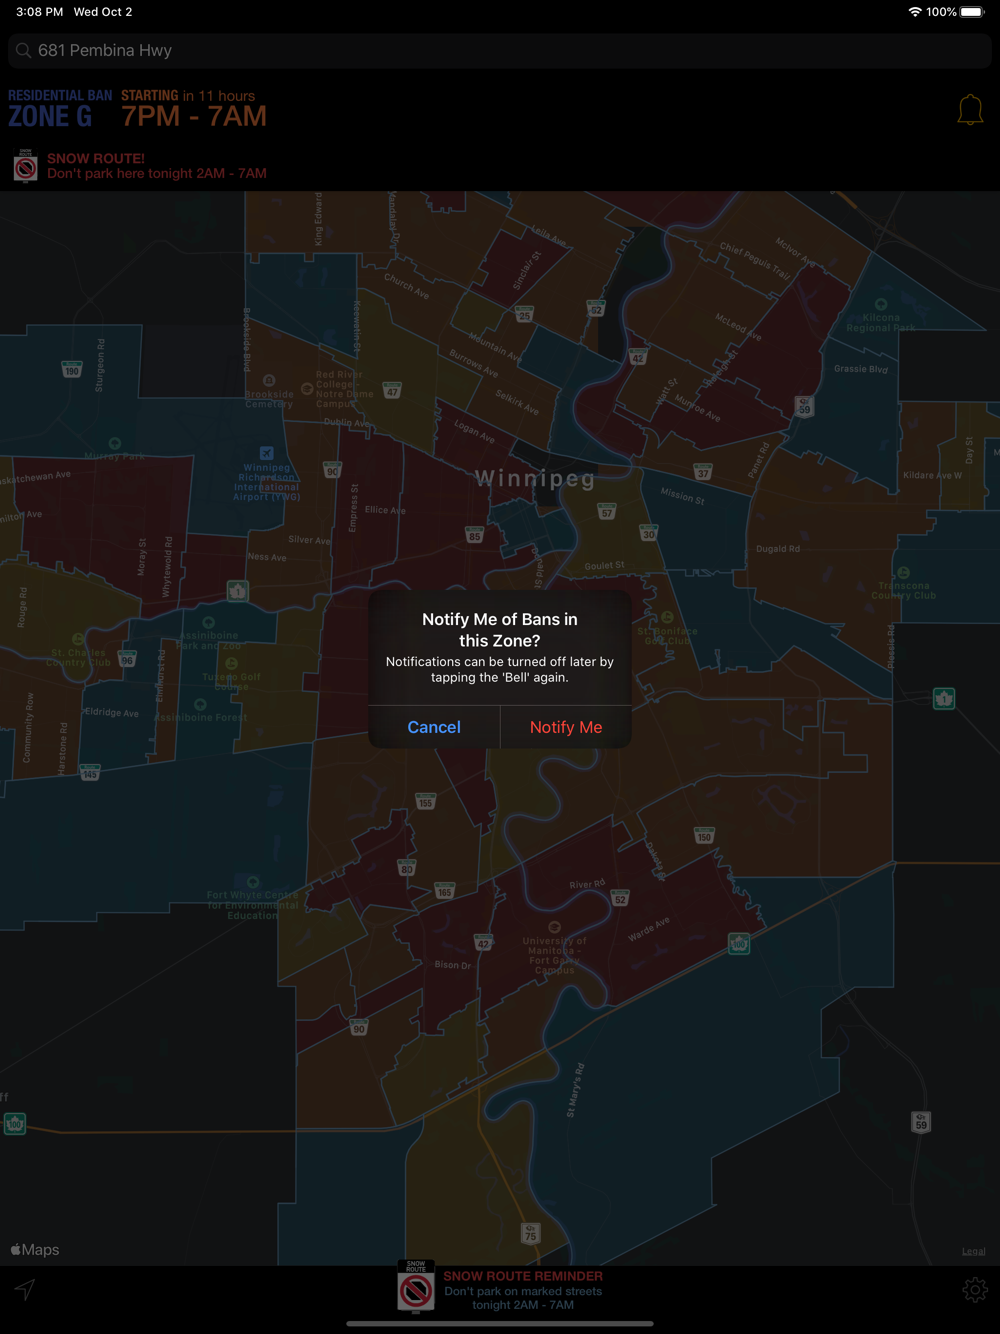The width and height of the screenshot is (1000, 1334).
Task: Tap the 7PM - 7AM ban time
Action: click(x=194, y=116)
